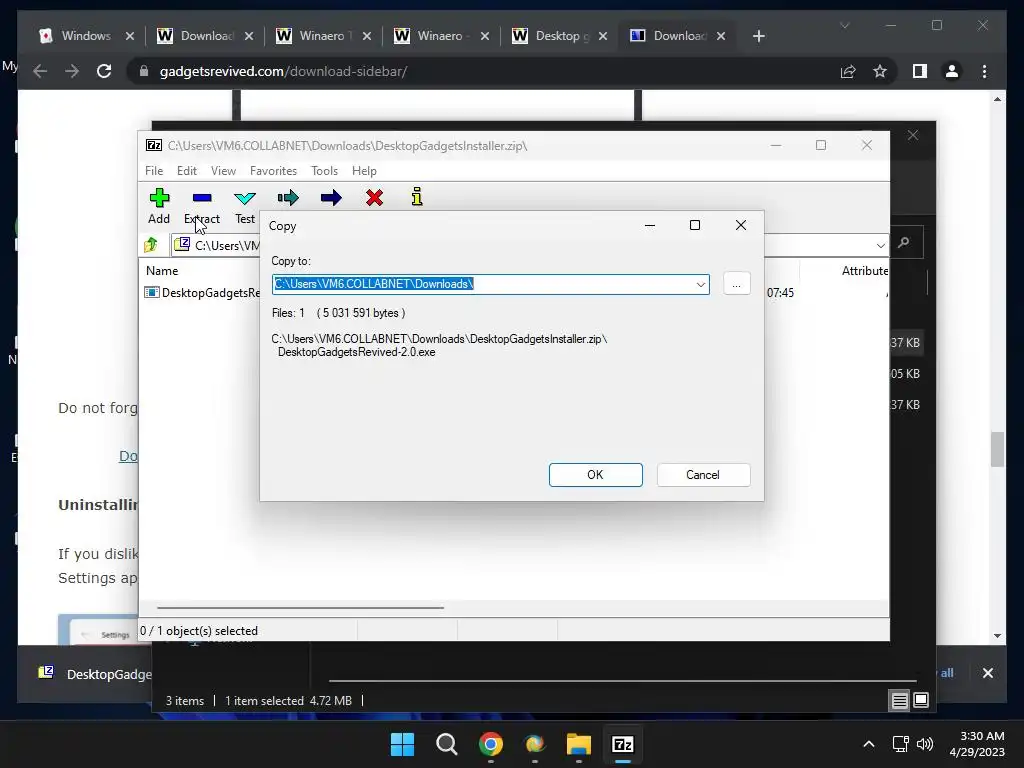Click the 7-Zip horizontal scrollbar
The image size is (1024, 768).
click(x=300, y=607)
